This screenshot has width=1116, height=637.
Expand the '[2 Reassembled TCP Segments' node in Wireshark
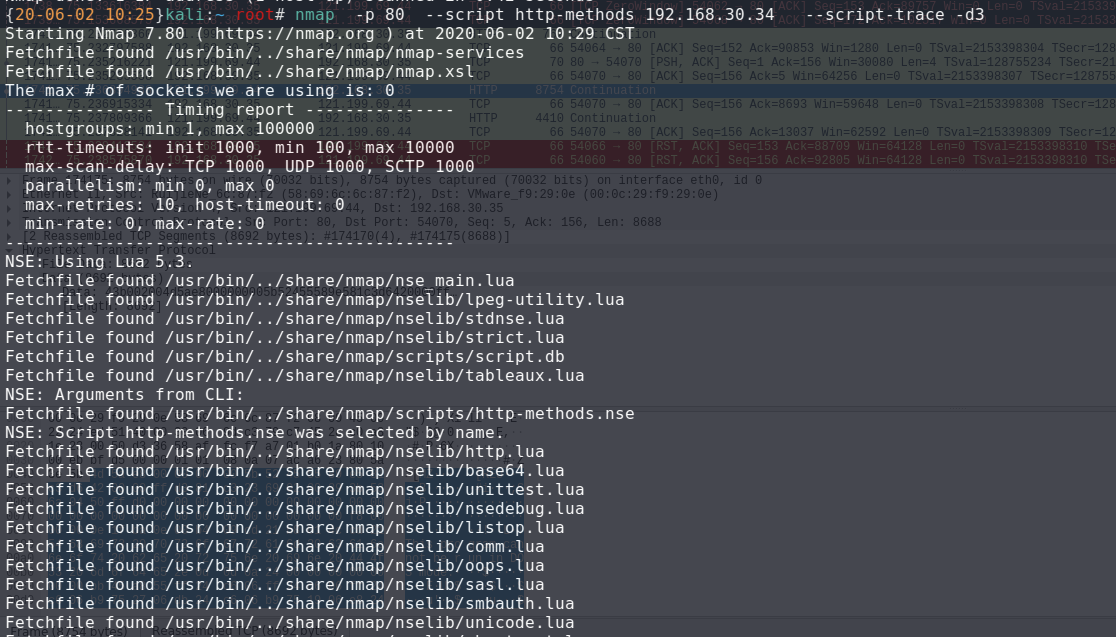pyautogui.click(x=9, y=236)
